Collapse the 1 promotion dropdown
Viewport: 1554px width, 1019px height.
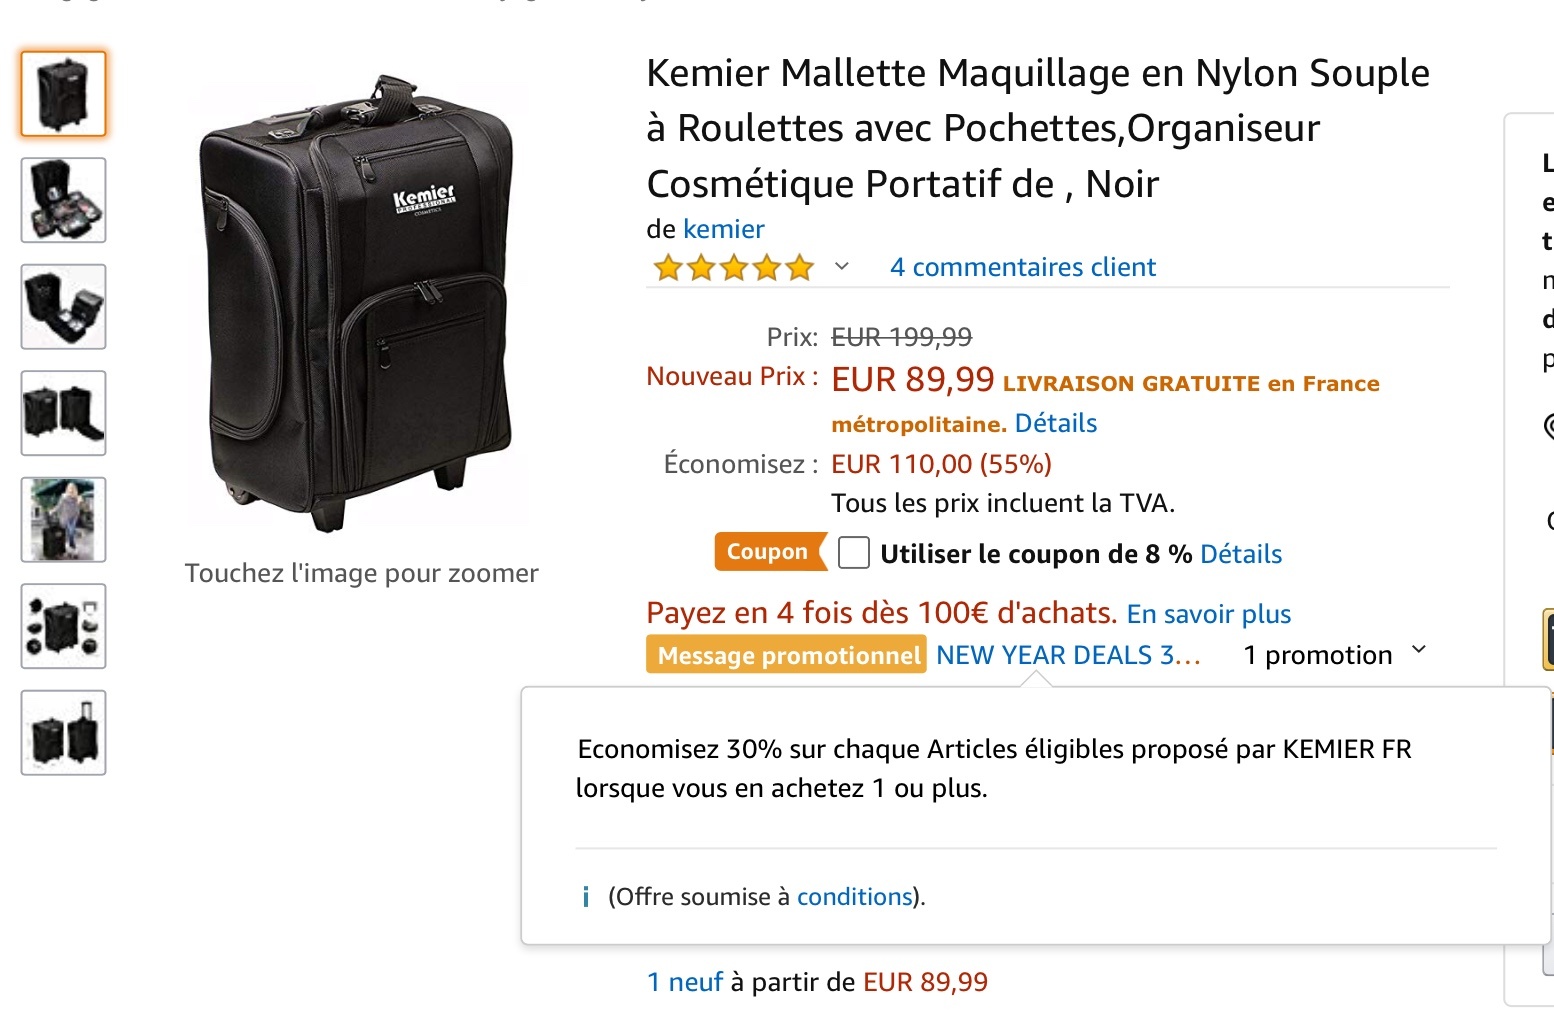click(1418, 652)
